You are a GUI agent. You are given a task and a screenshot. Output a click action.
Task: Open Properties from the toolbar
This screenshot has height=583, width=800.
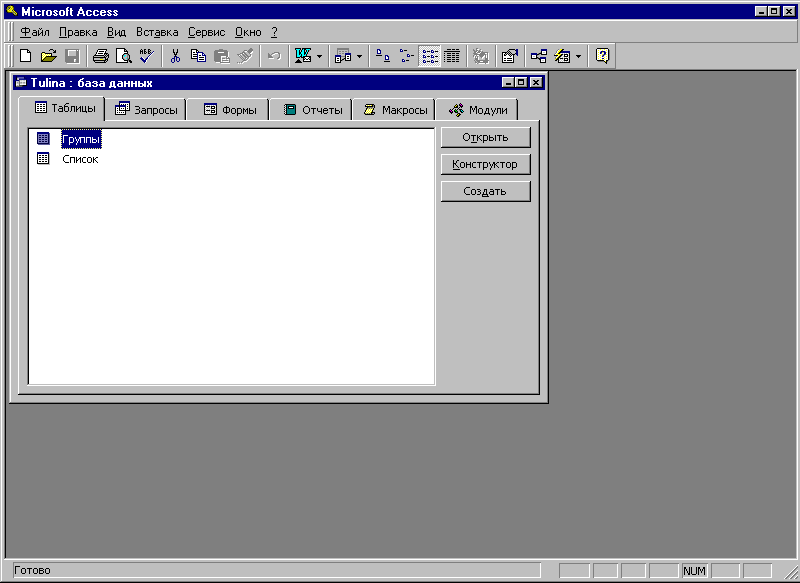click(x=509, y=56)
